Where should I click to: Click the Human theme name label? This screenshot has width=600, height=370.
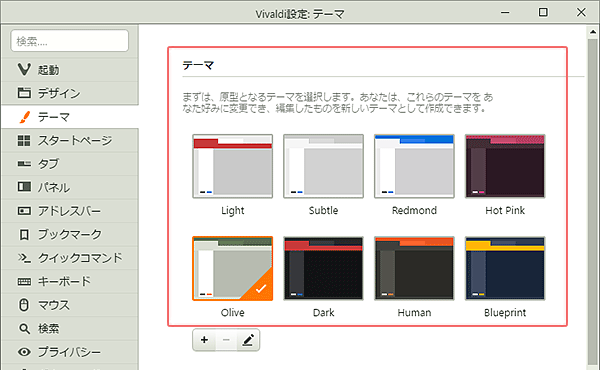(414, 313)
